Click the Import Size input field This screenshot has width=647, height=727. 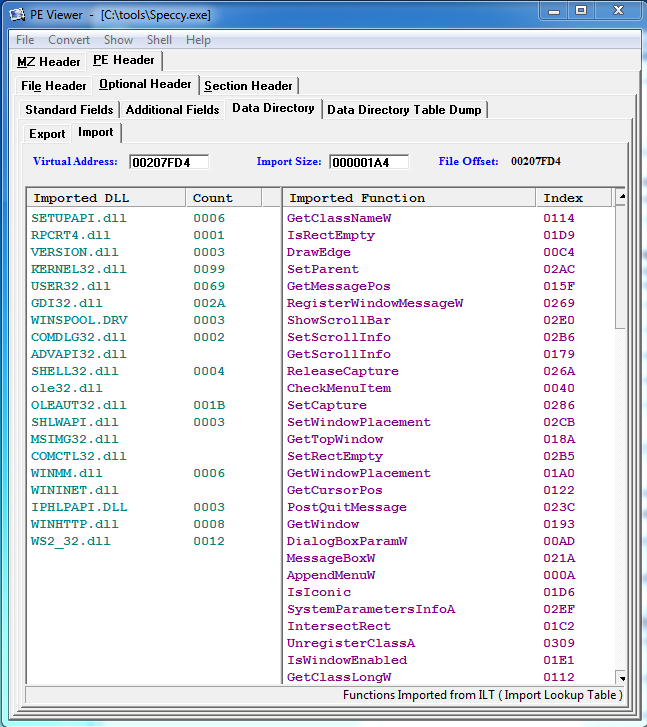click(369, 162)
